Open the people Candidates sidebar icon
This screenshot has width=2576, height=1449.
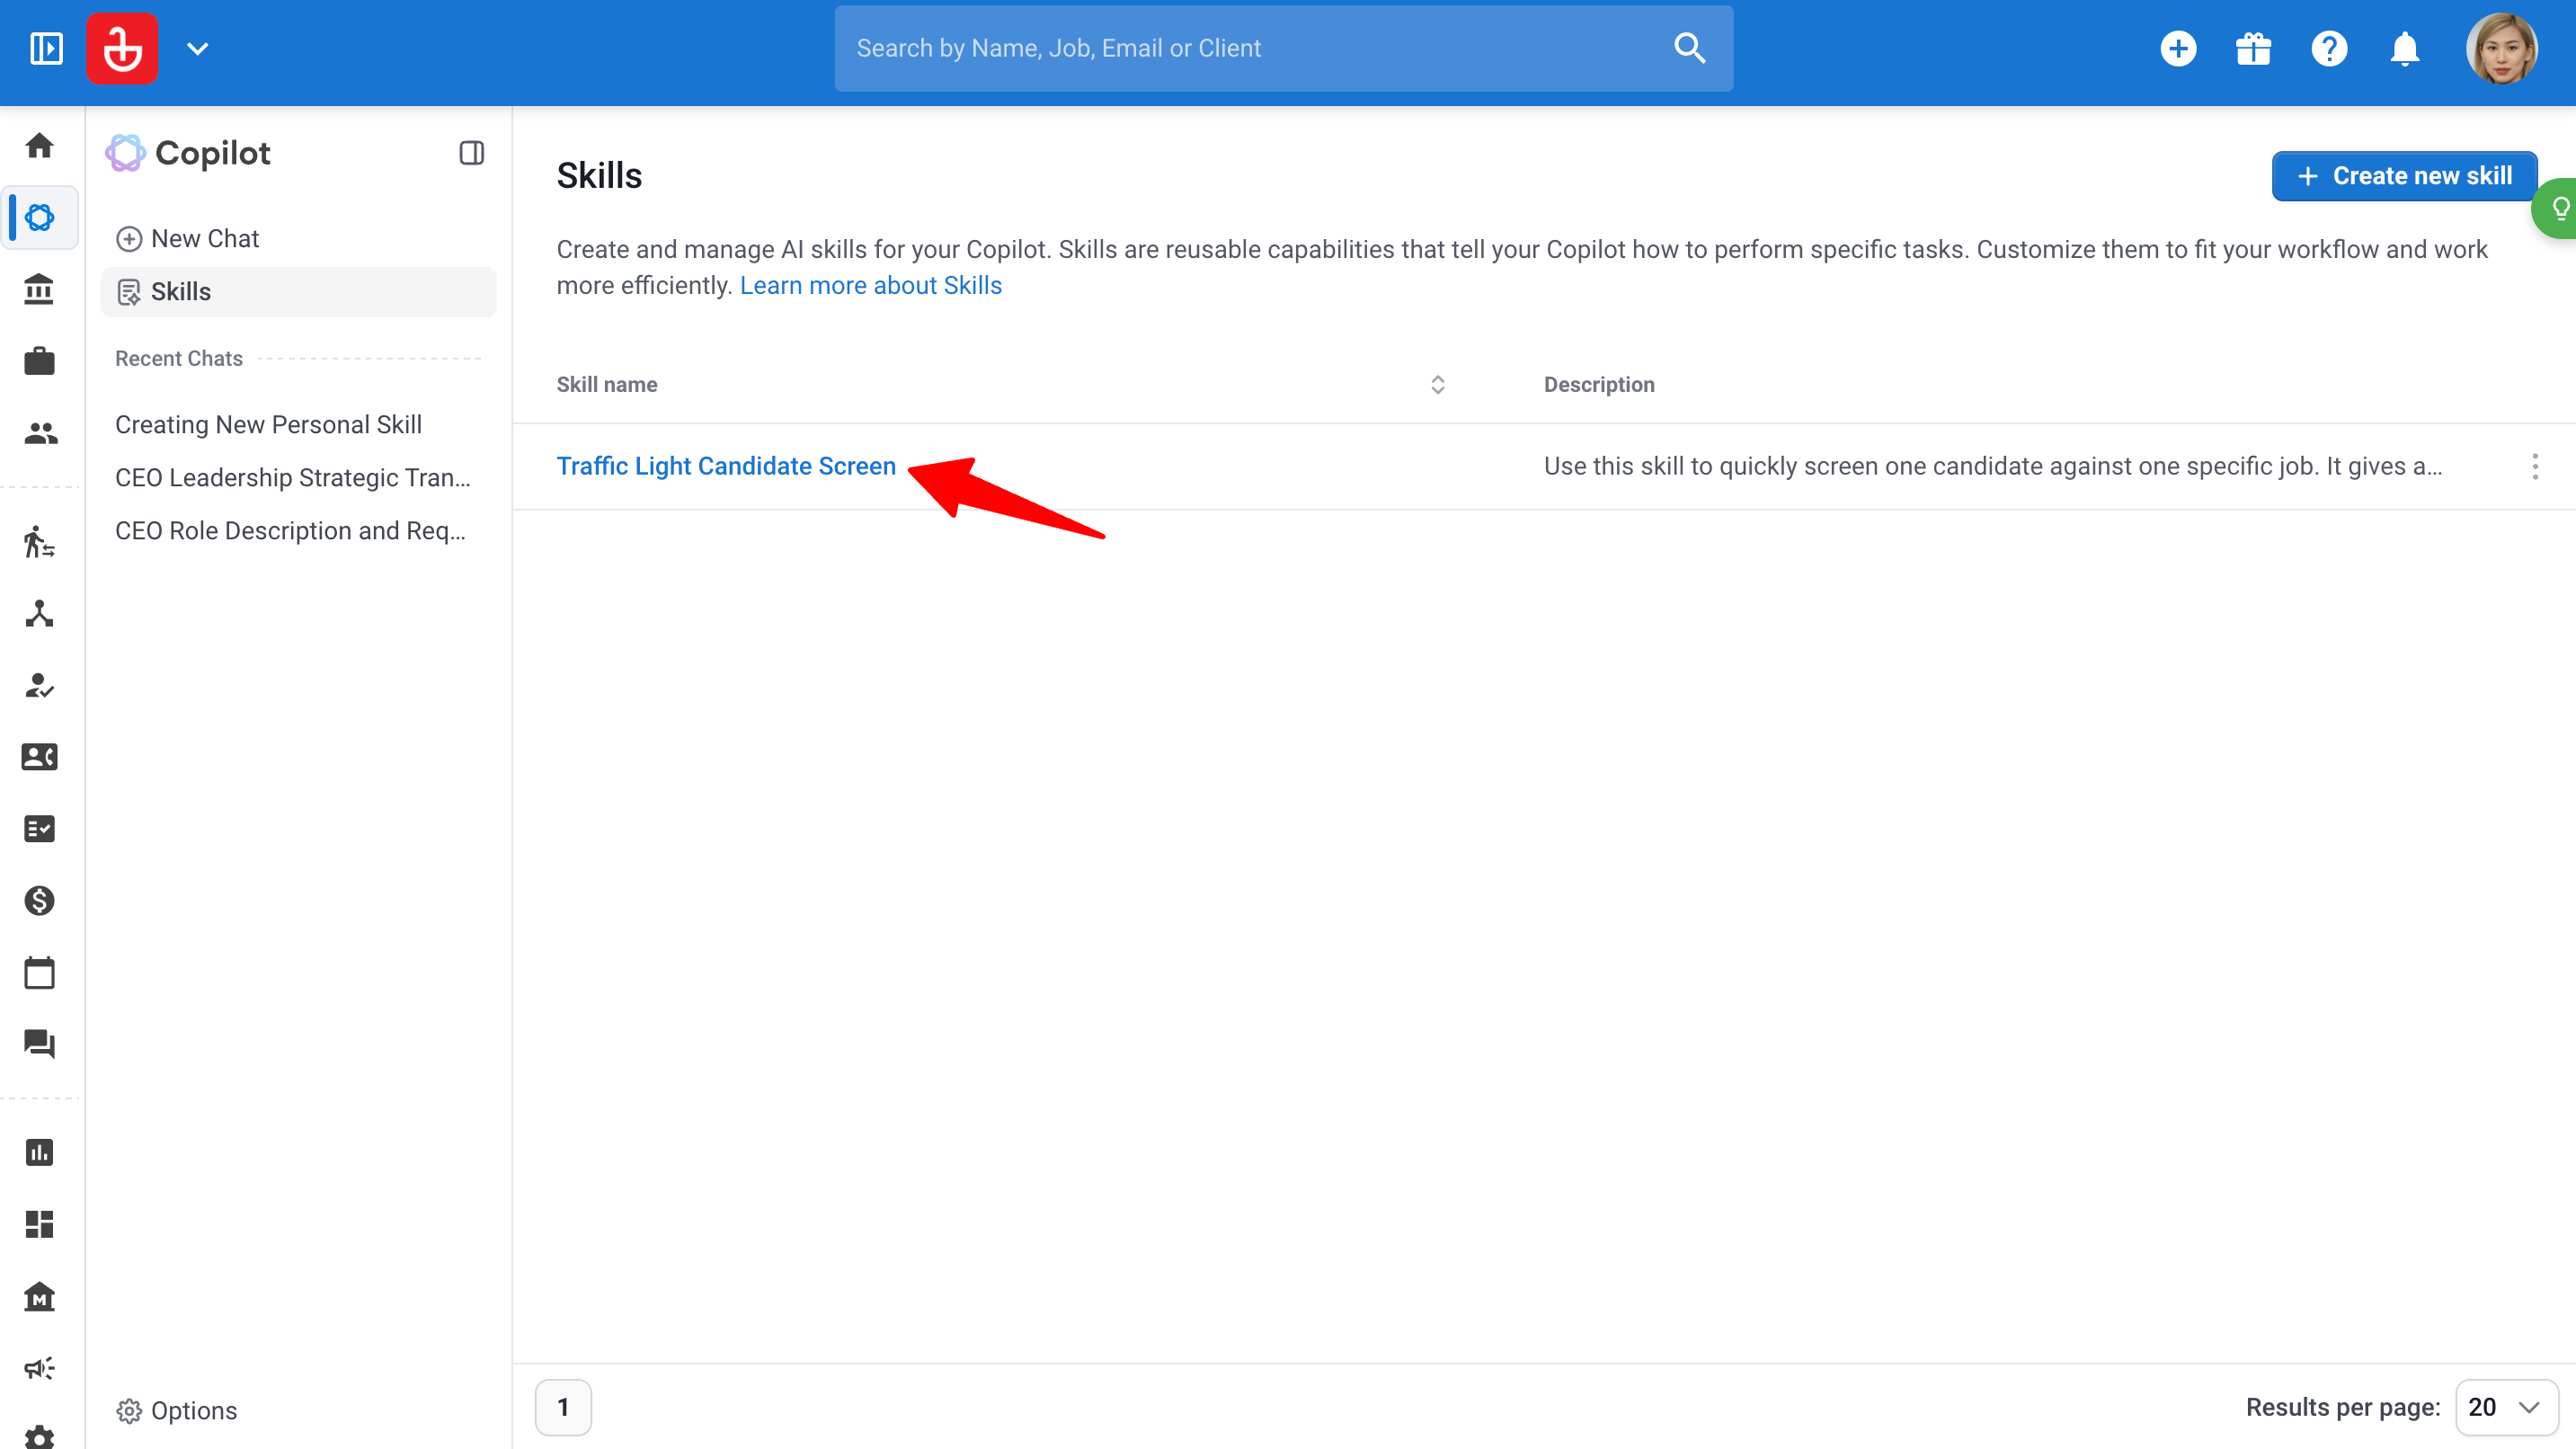pos(39,432)
